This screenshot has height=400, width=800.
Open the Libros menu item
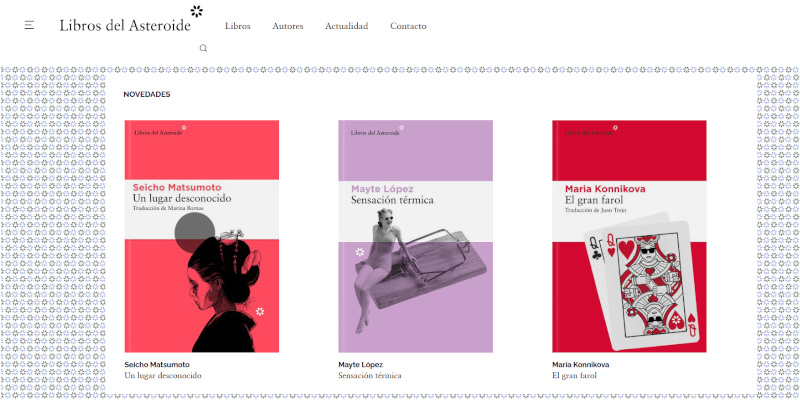[238, 26]
